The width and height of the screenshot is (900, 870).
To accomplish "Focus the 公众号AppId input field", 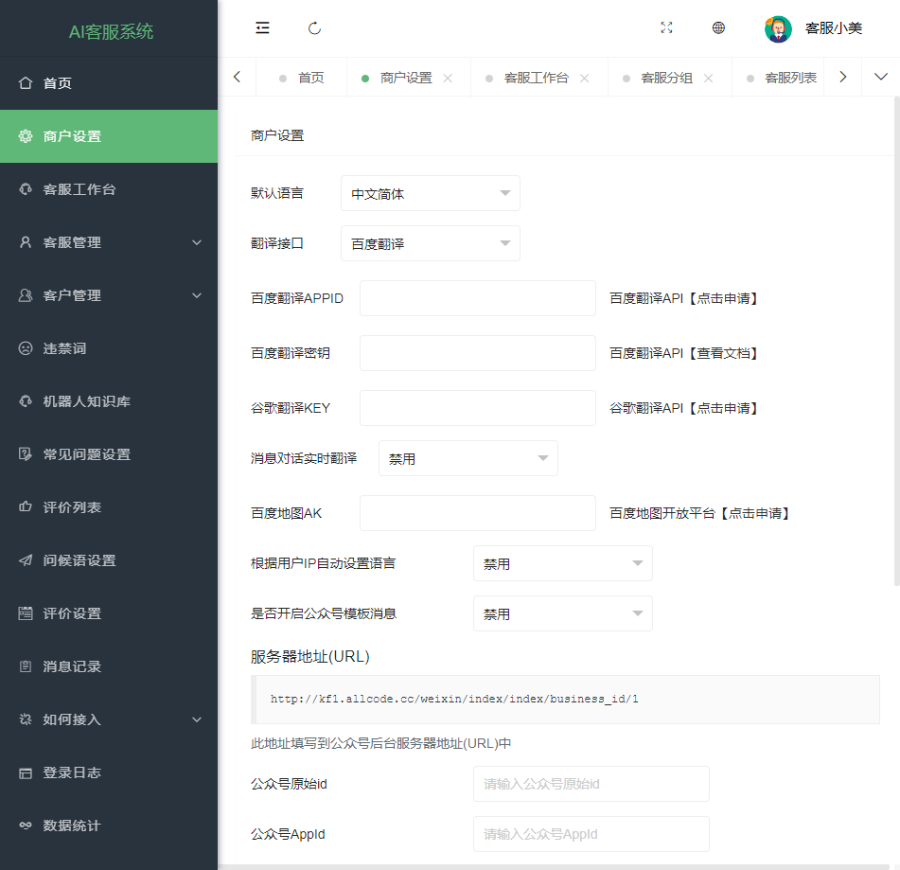I will point(591,834).
